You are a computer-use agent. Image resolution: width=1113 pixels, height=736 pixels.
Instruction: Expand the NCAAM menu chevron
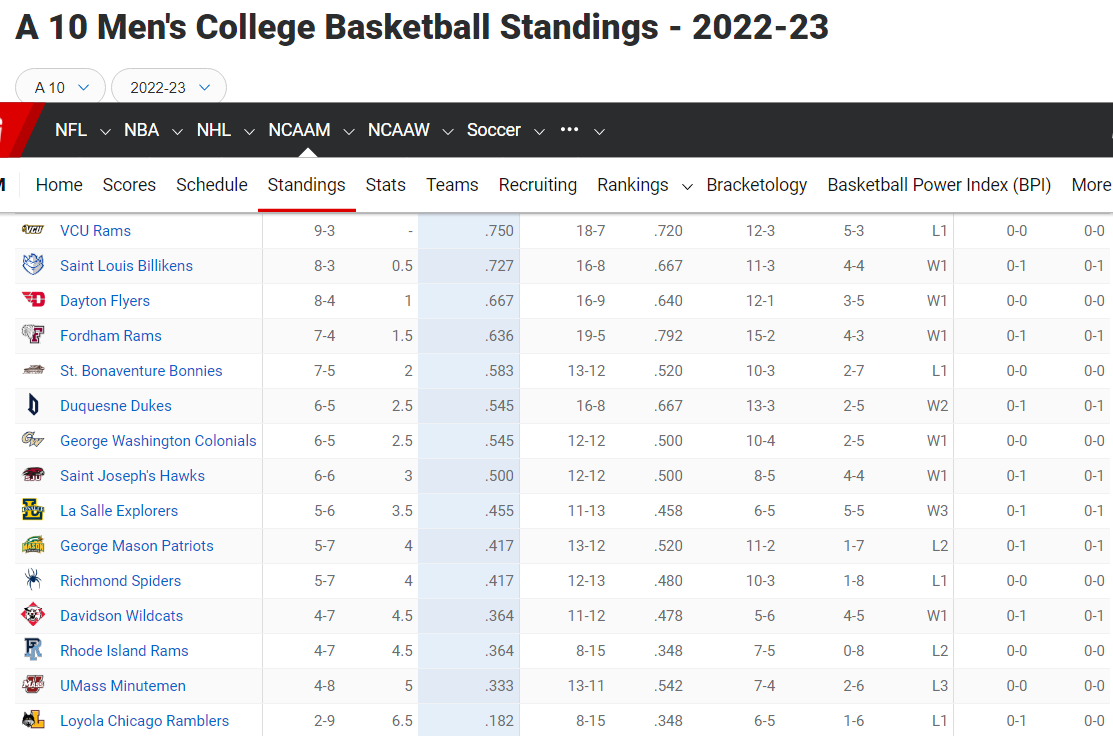click(349, 131)
